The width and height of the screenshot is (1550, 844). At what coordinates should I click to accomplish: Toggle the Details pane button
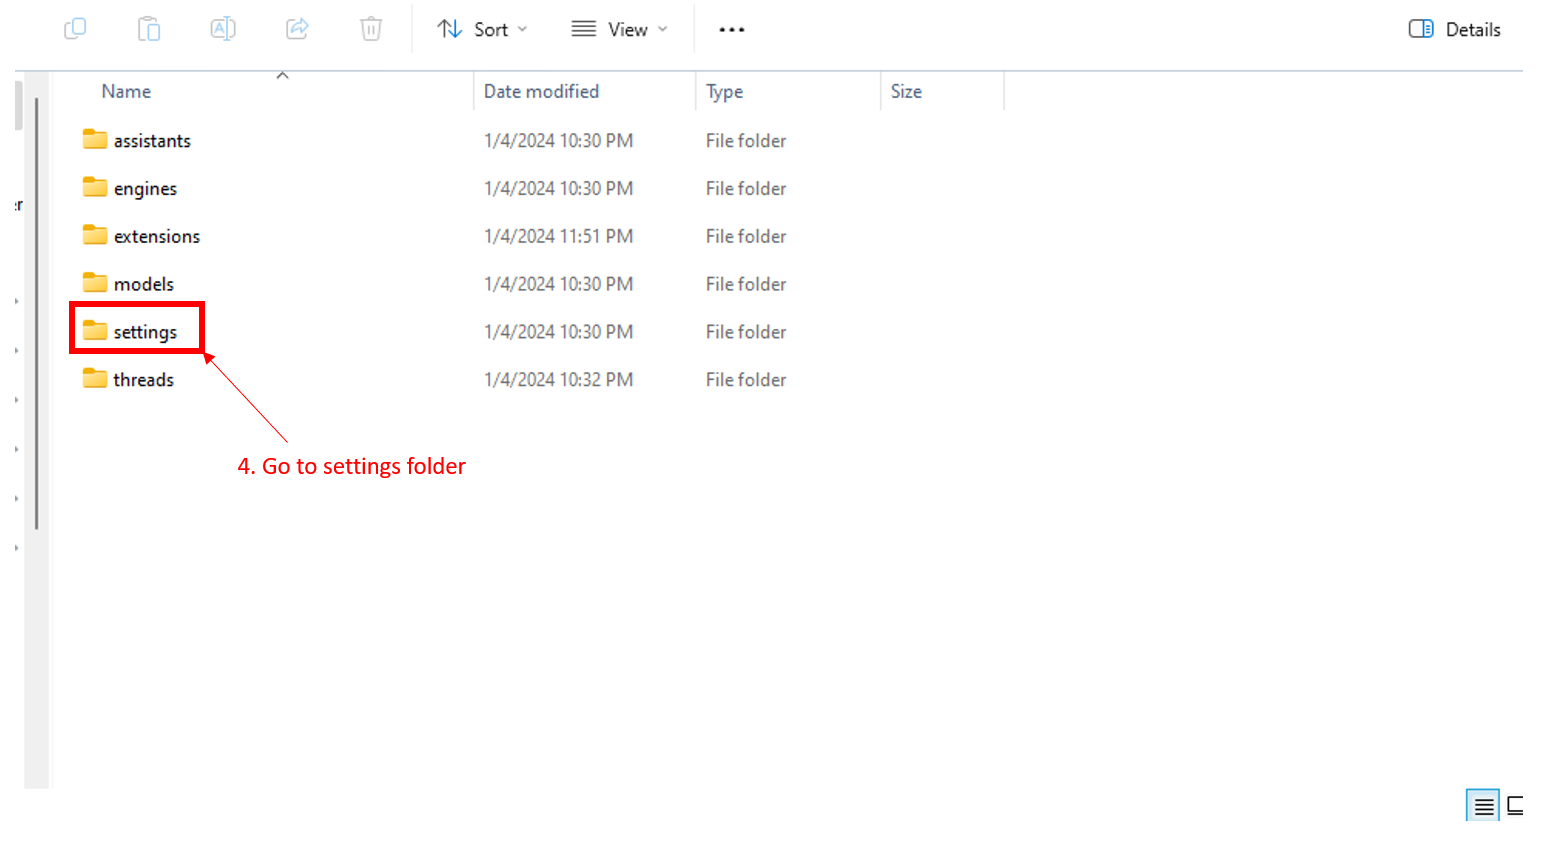pyautogui.click(x=1455, y=29)
